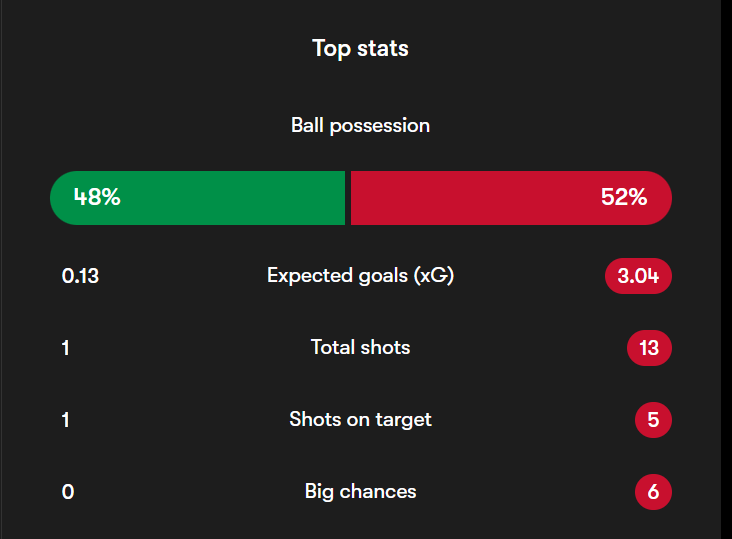Select the Ball possession label
This screenshot has width=732, height=539.
point(360,126)
